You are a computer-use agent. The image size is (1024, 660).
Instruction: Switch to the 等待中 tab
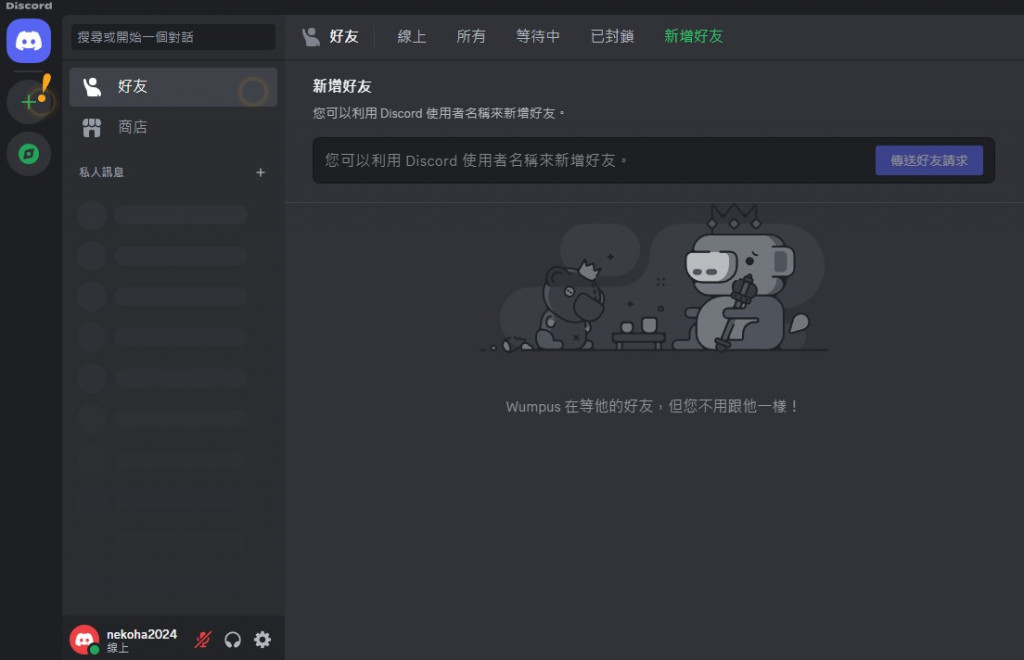coord(537,37)
